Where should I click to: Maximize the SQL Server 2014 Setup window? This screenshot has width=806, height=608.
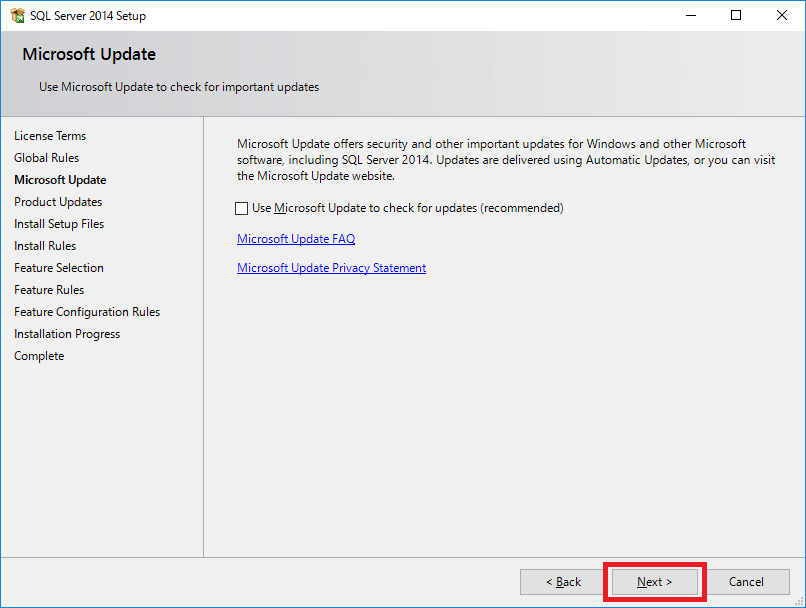coord(736,15)
